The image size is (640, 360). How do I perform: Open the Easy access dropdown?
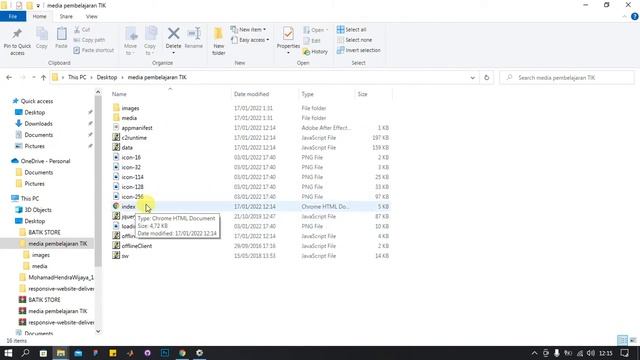pos(250,40)
